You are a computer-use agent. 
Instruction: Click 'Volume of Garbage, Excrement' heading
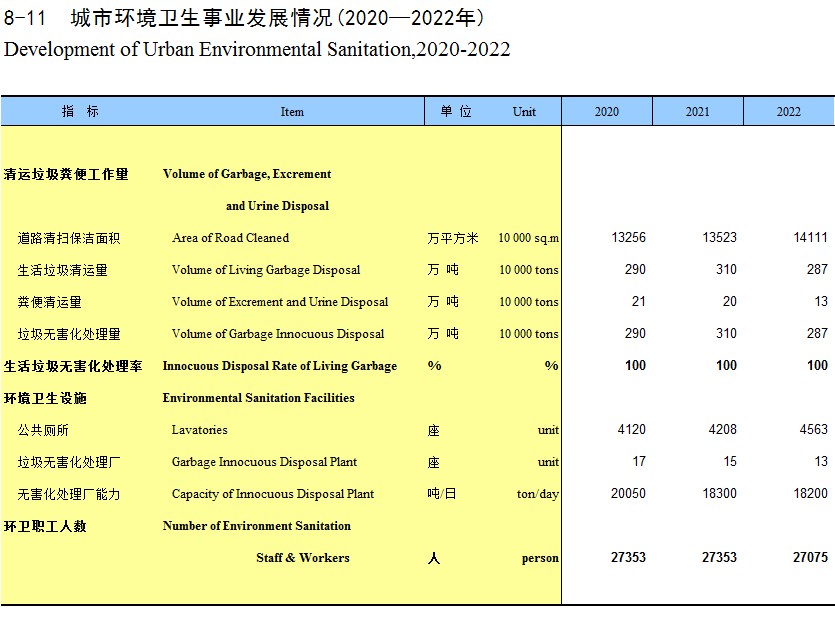tap(247, 174)
